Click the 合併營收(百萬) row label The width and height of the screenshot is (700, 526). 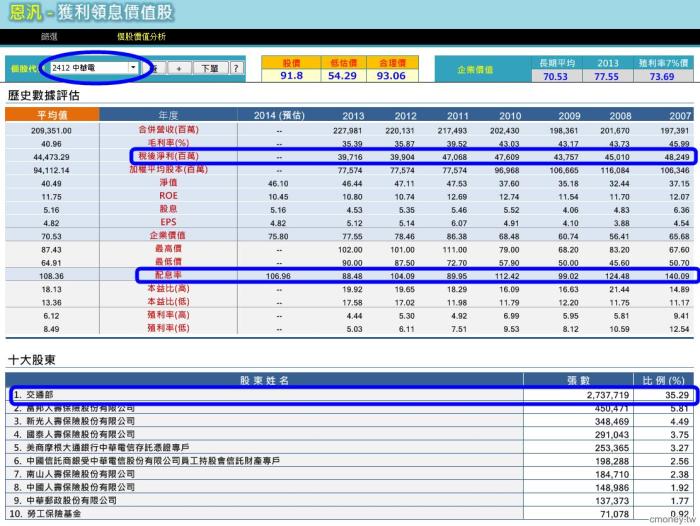pos(168,129)
